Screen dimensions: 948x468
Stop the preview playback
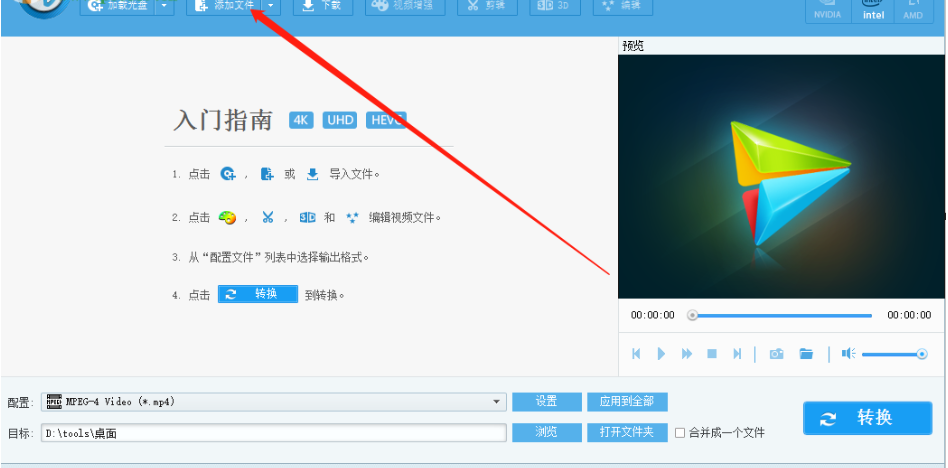pyautogui.click(x=712, y=354)
